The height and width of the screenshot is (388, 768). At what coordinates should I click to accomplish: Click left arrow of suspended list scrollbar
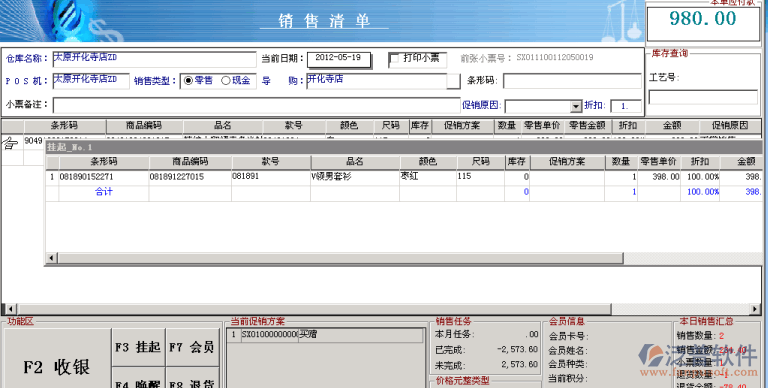tap(52, 258)
